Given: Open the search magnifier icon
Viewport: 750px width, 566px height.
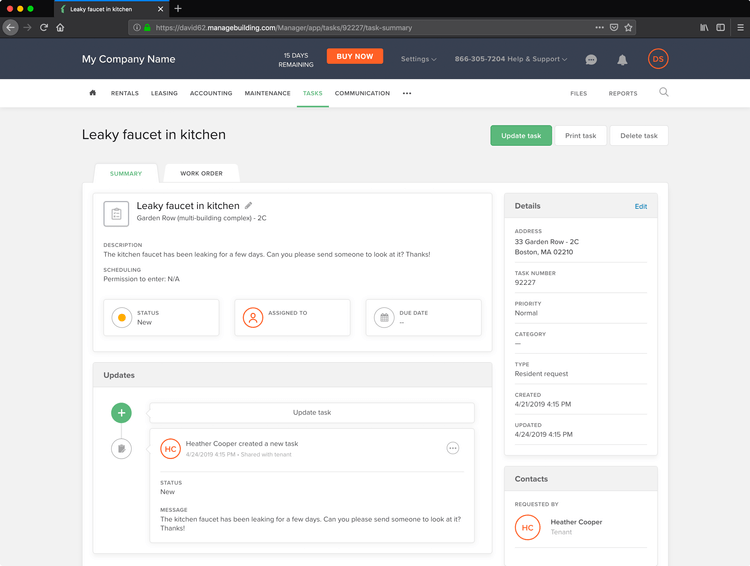Looking at the screenshot, I should click(x=663, y=92).
